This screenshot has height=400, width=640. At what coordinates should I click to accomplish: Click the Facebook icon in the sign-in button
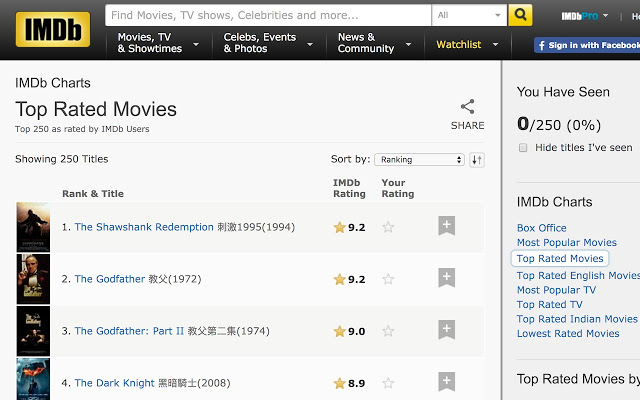pos(542,45)
